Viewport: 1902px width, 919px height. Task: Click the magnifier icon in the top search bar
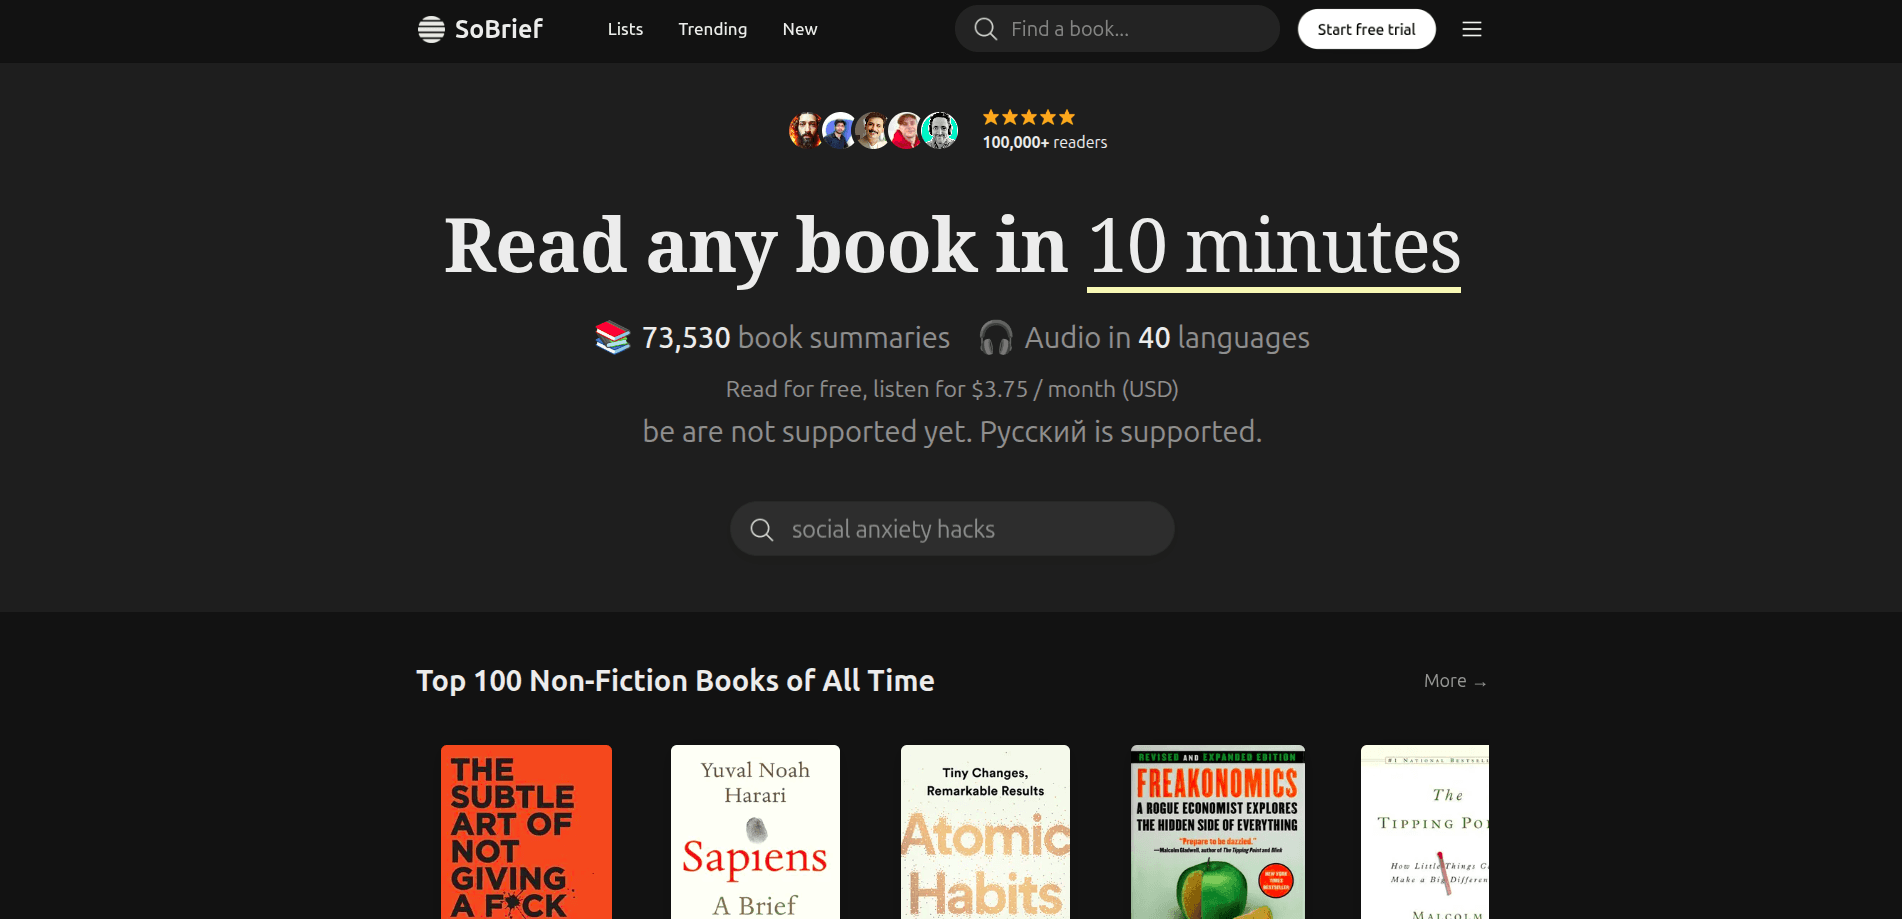click(986, 29)
